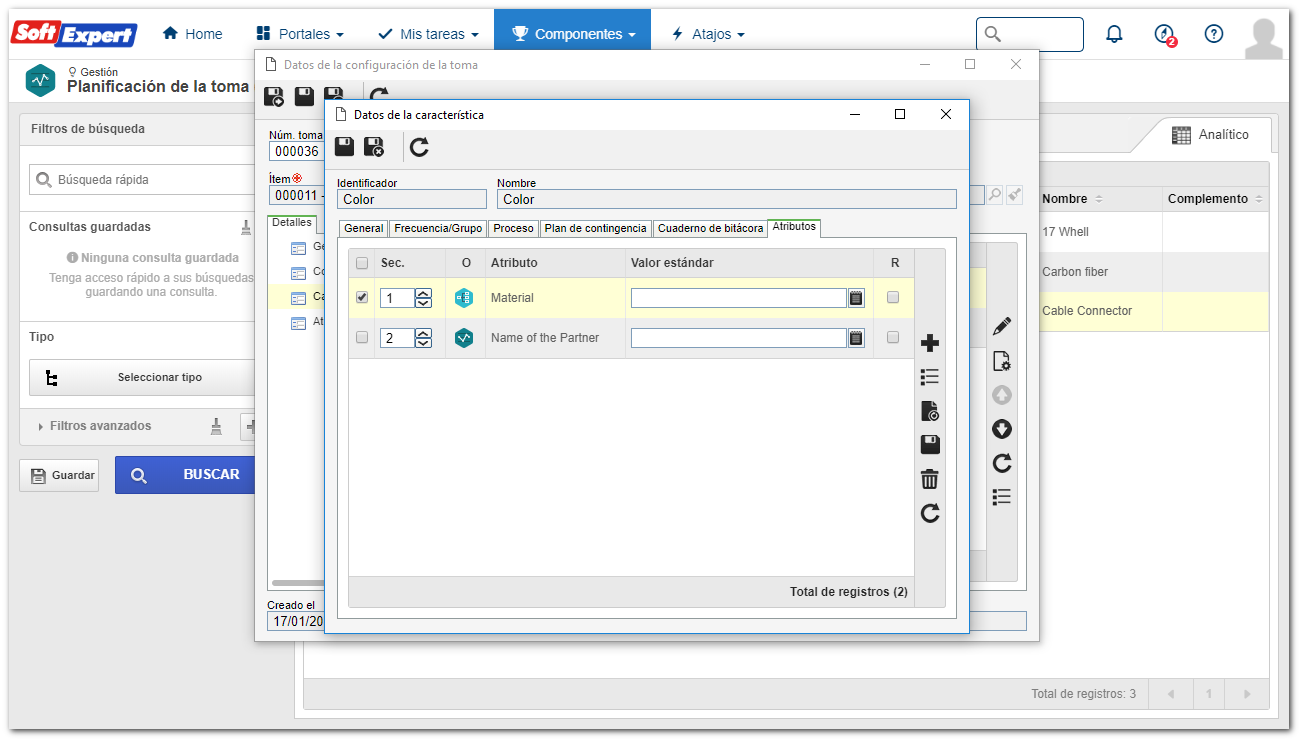The height and width of the screenshot is (739, 1299).
Task: Toggle required checkbox for Material
Action: point(893,297)
